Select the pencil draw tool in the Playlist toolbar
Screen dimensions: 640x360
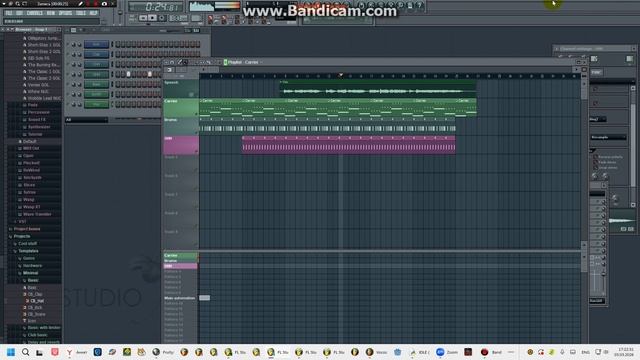click(180, 62)
